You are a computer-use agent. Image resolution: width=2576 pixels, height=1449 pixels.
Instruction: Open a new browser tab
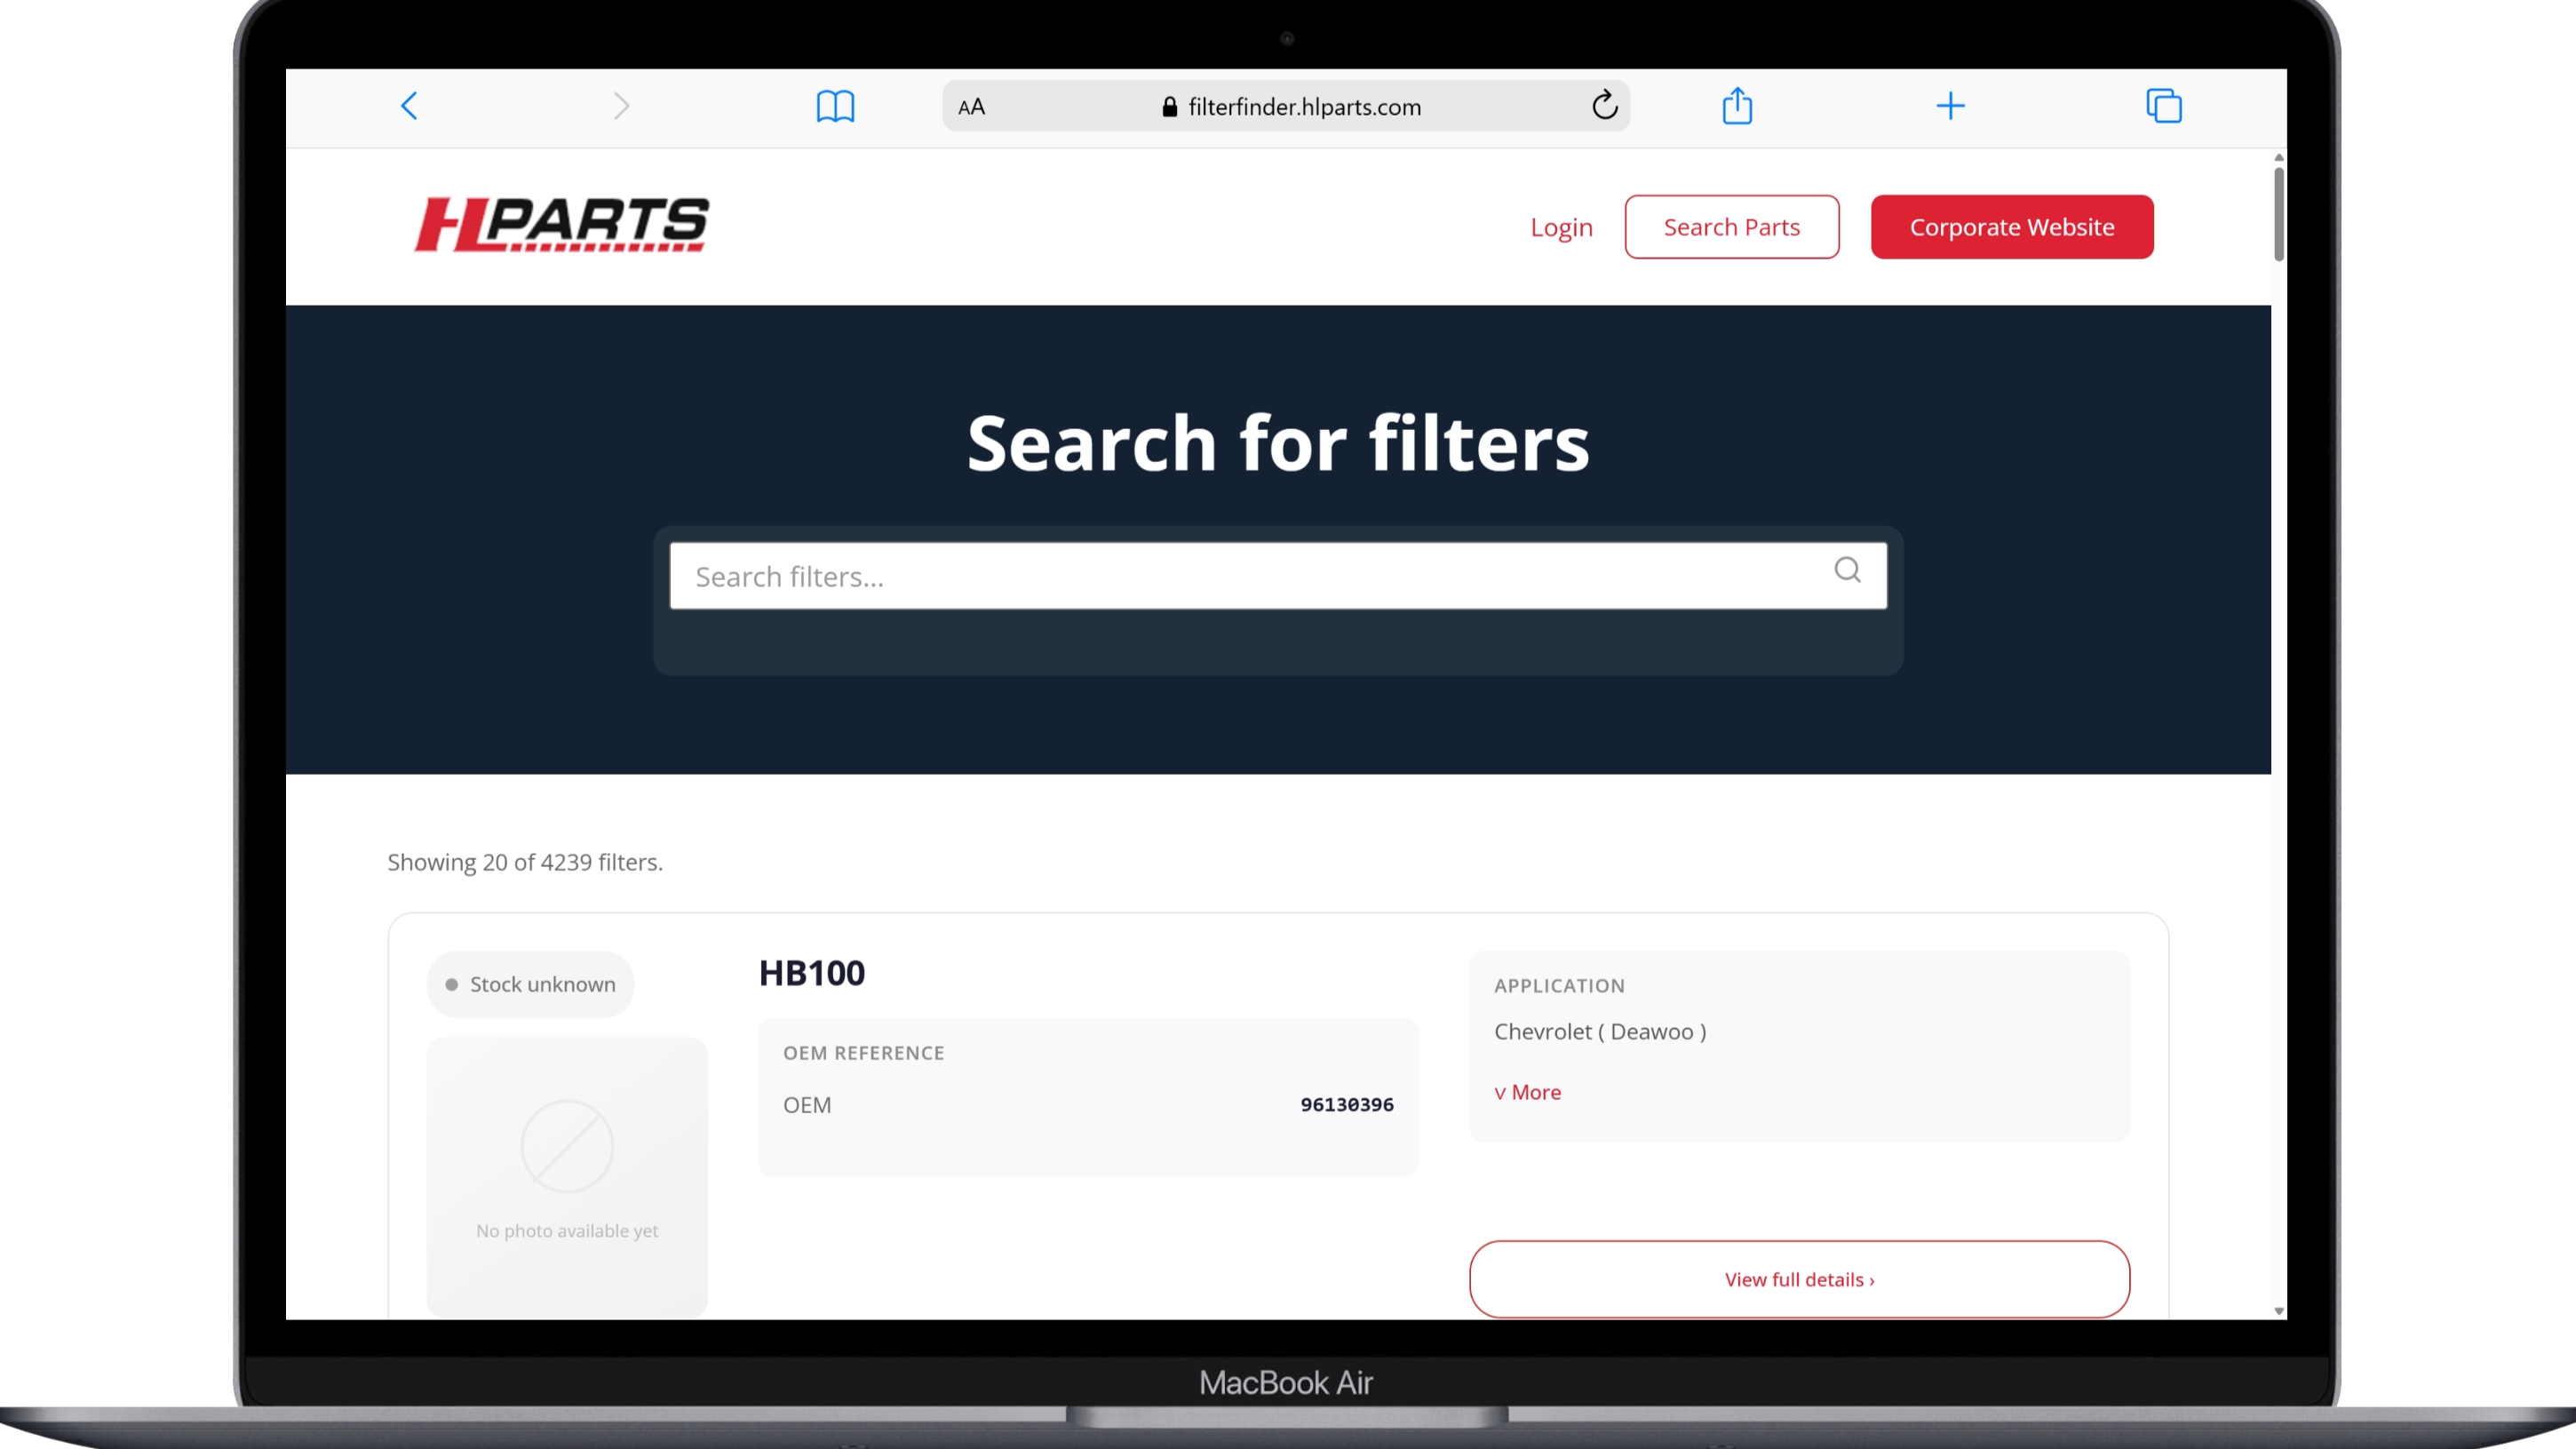(1950, 106)
